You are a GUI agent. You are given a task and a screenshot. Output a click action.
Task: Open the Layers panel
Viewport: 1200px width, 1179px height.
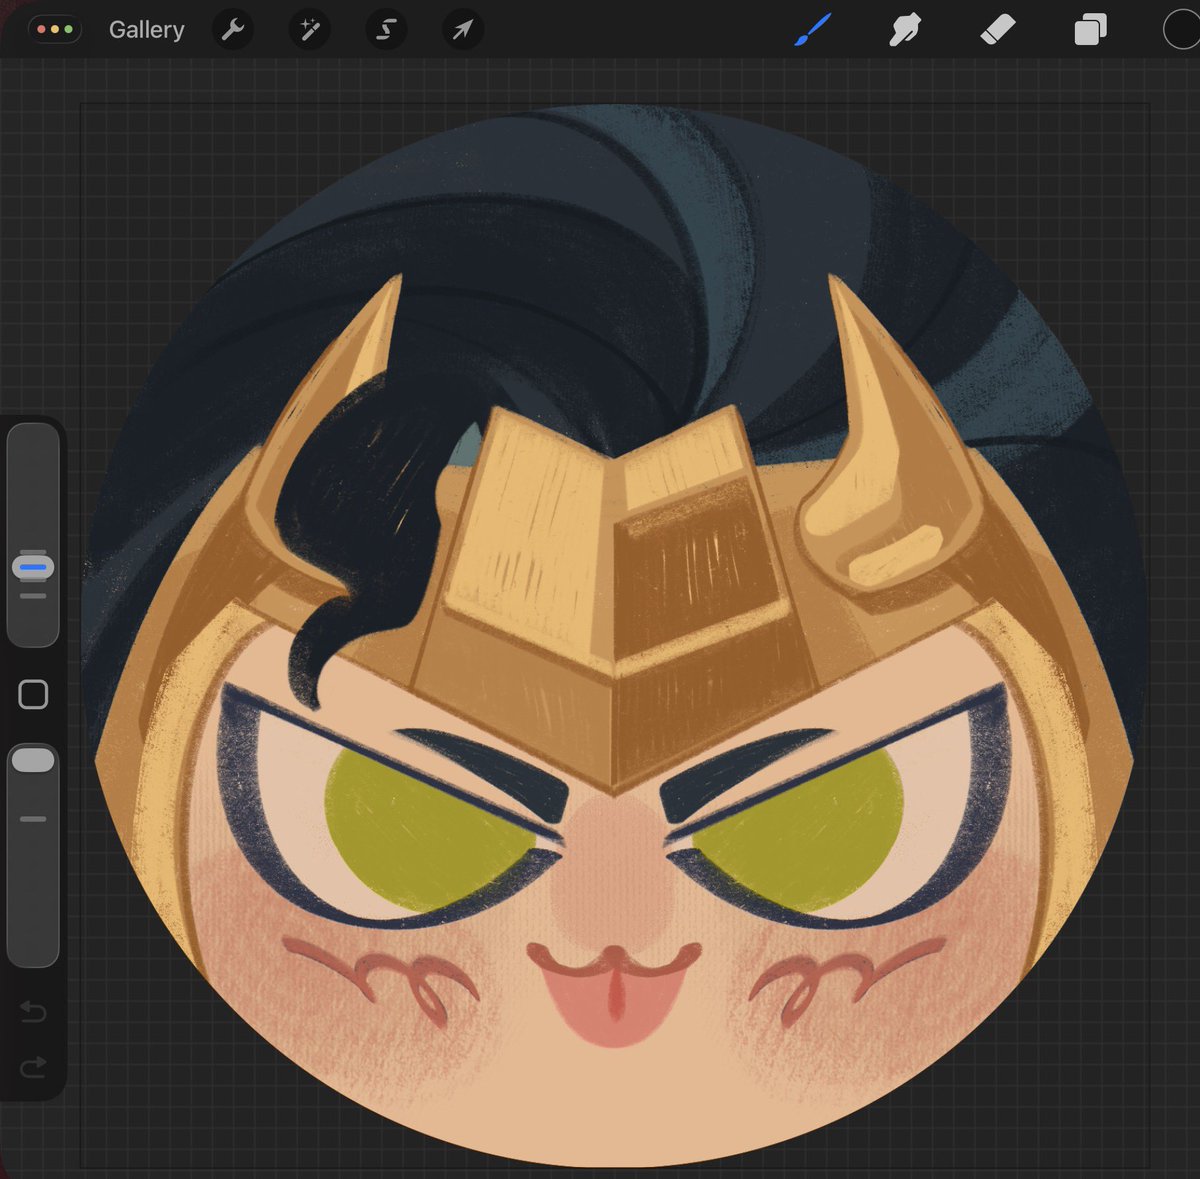click(x=1090, y=30)
